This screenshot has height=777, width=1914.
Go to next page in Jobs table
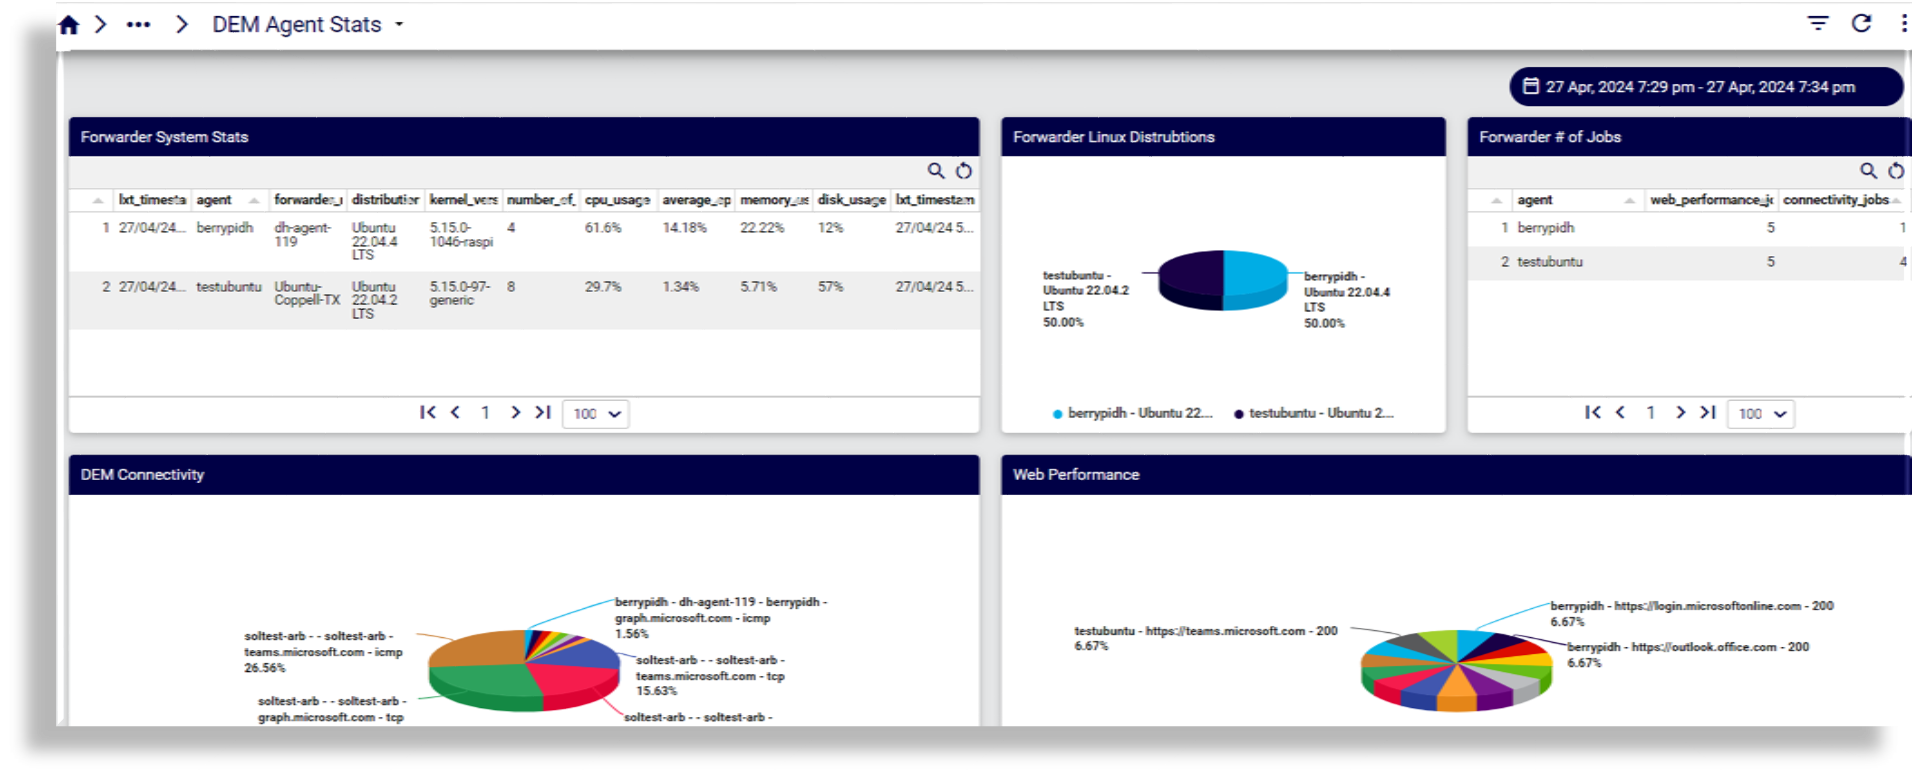[1680, 412]
